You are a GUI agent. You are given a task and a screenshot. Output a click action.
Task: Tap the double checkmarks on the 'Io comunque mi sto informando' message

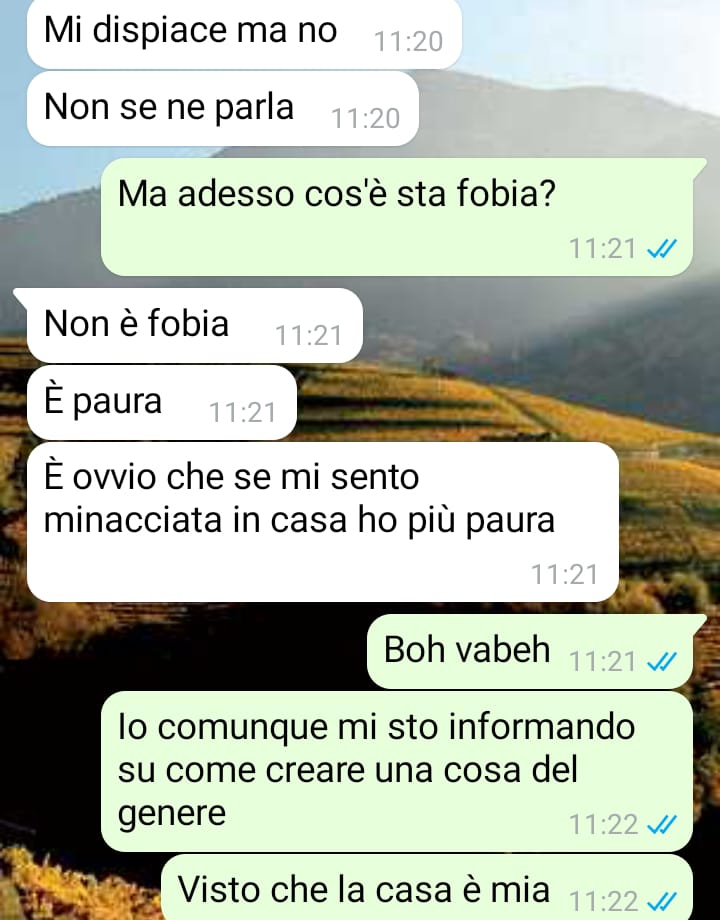tap(661, 825)
